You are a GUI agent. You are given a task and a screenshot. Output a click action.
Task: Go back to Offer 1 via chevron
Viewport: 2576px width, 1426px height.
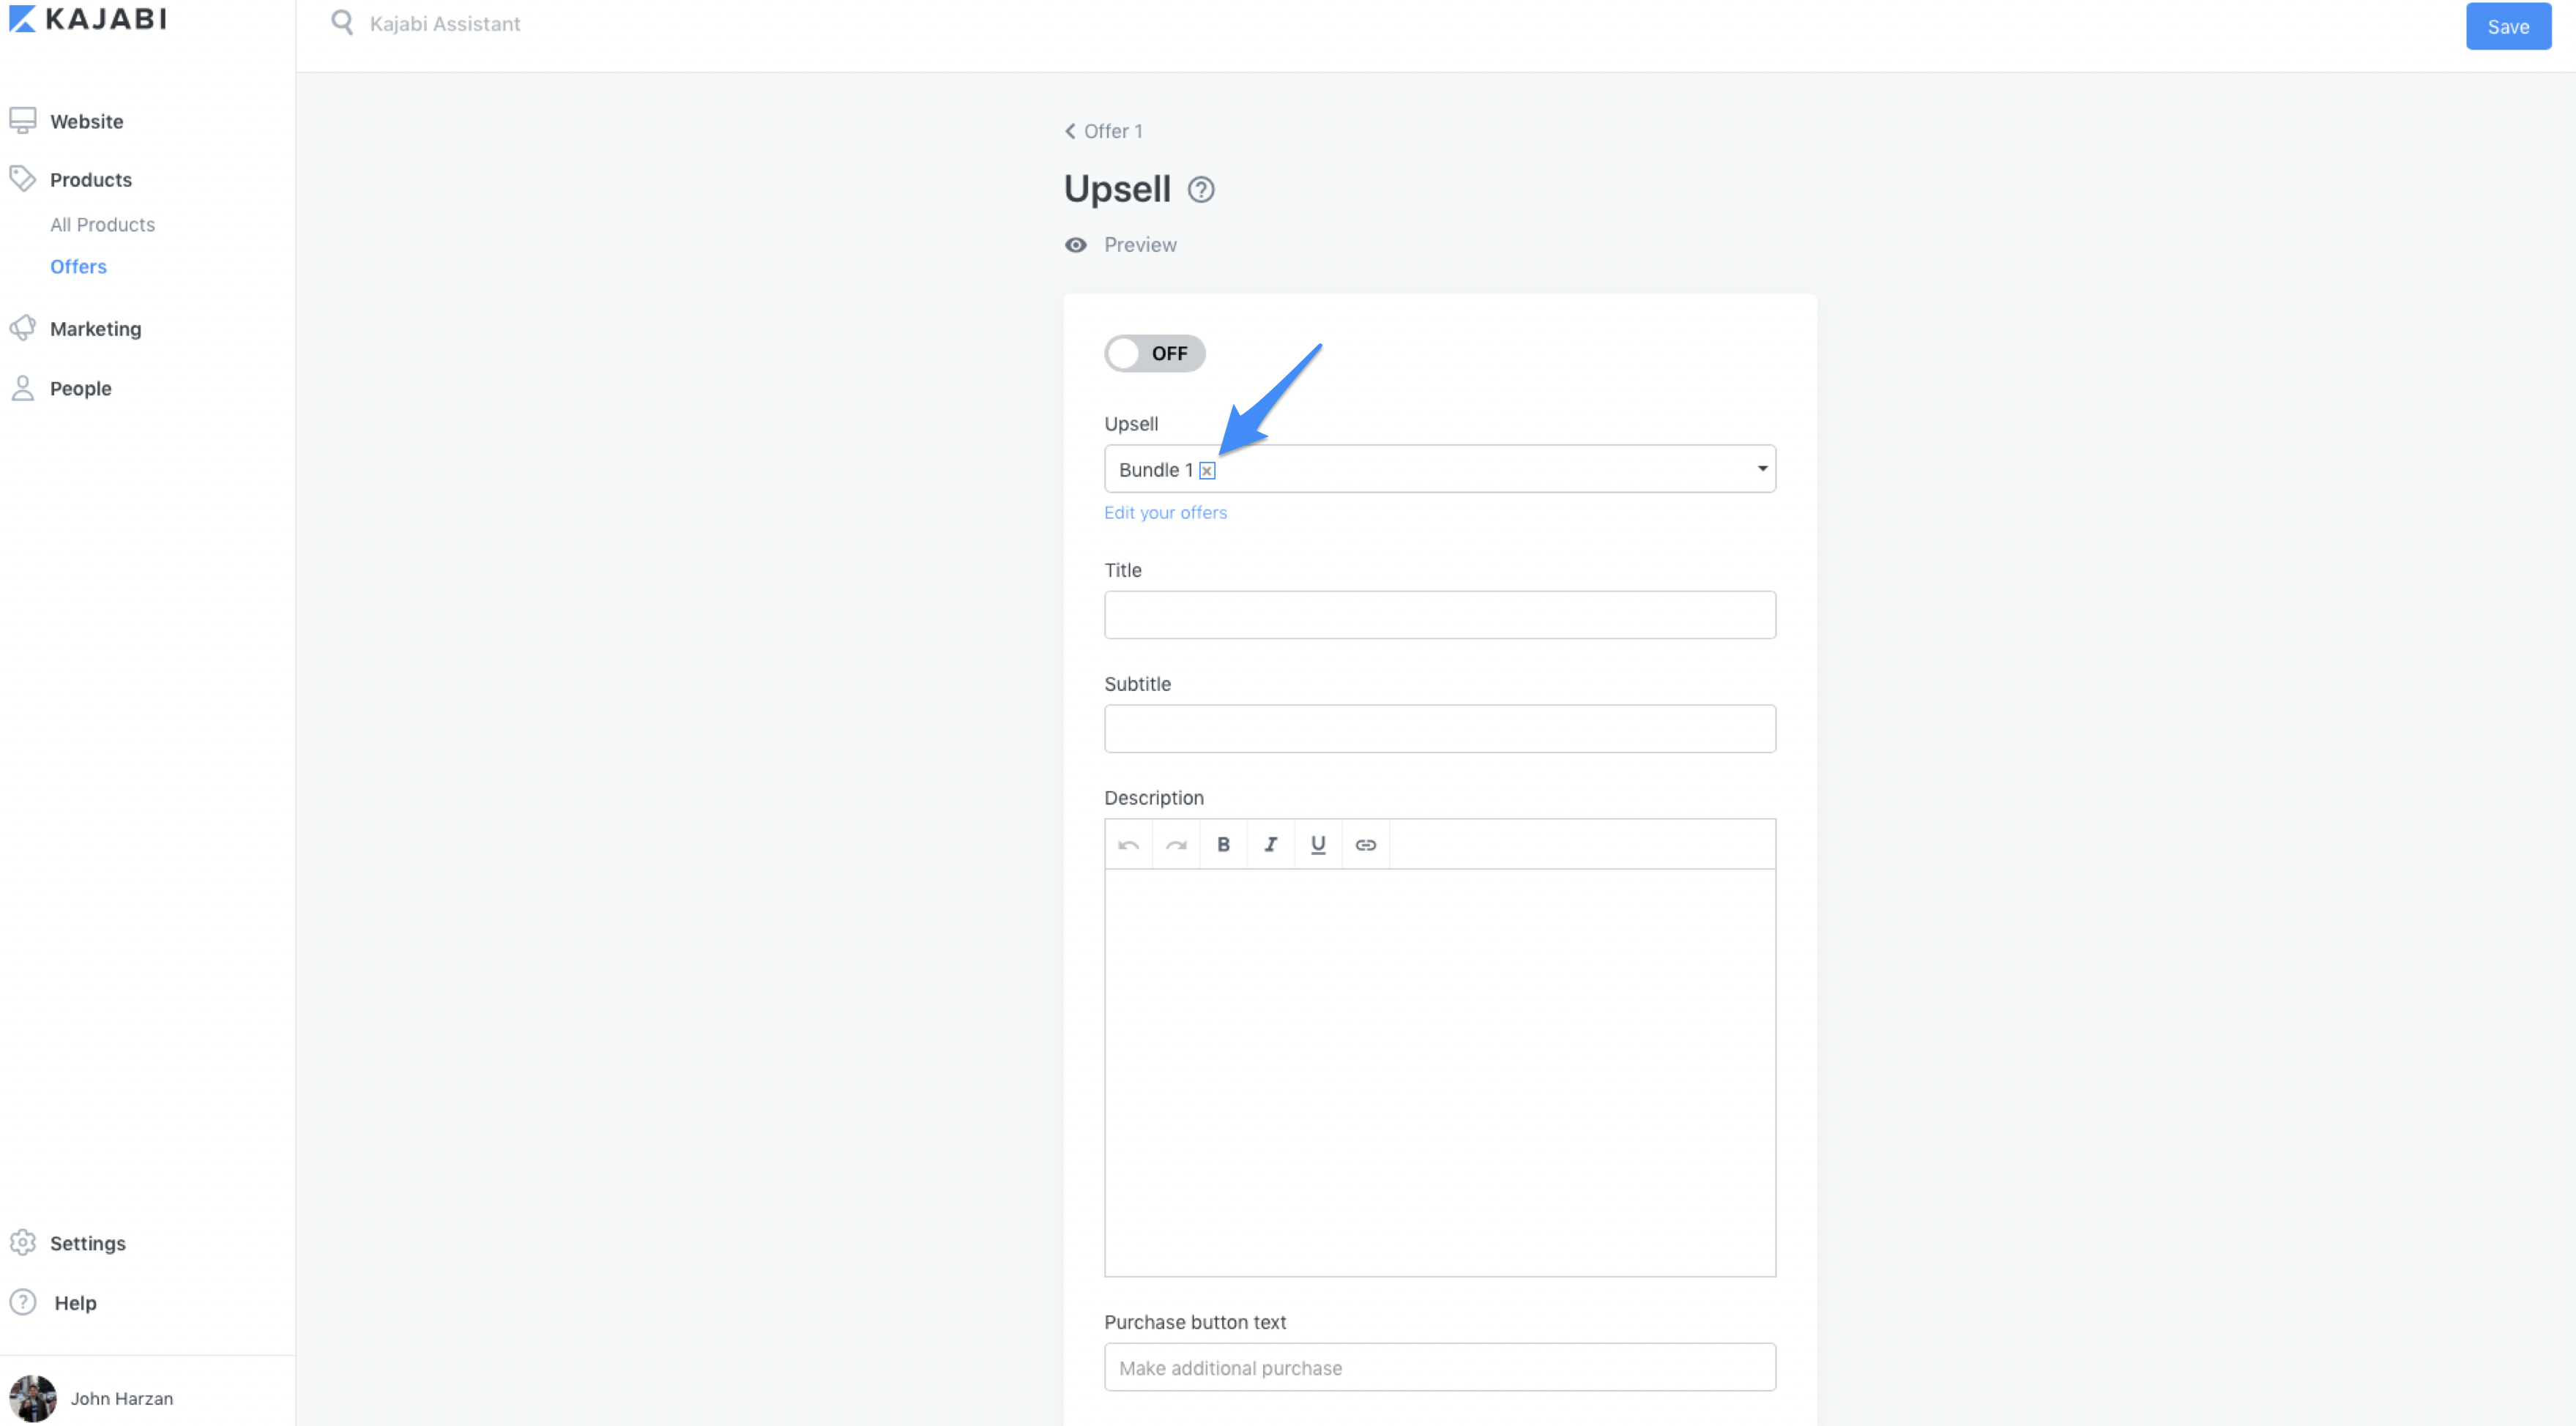(x=1070, y=131)
